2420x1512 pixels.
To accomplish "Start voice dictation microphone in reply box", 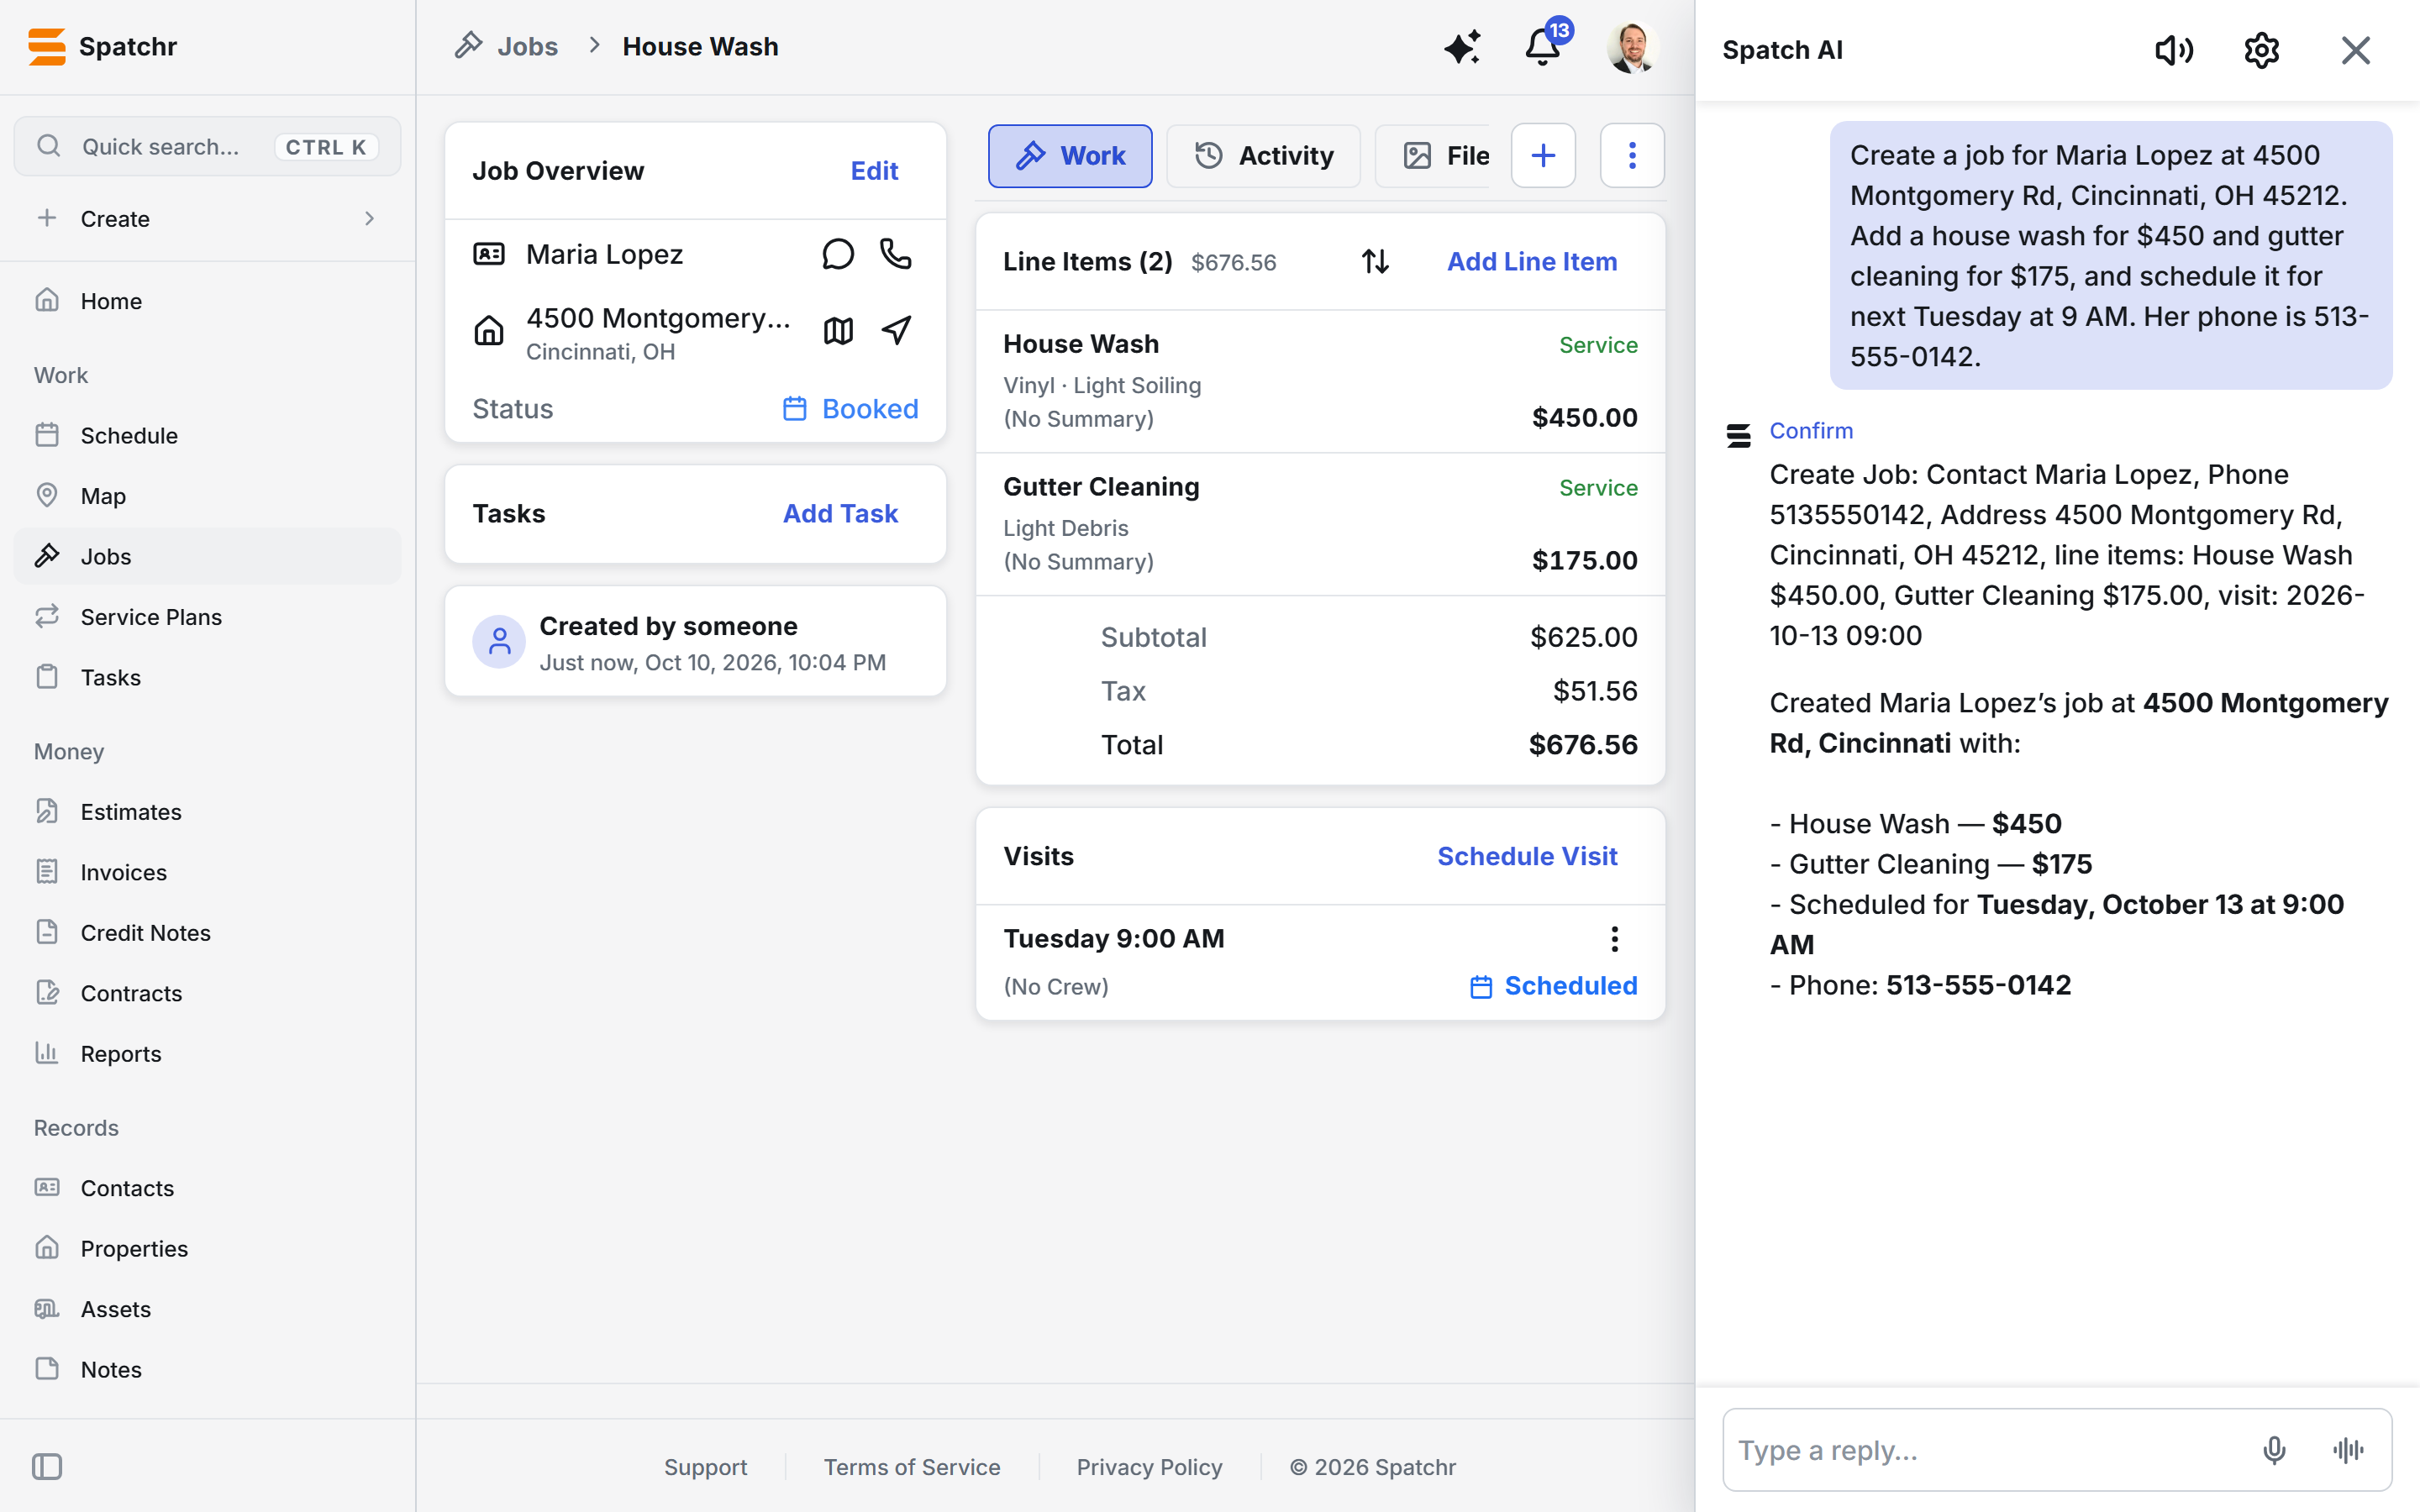I will point(2274,1450).
